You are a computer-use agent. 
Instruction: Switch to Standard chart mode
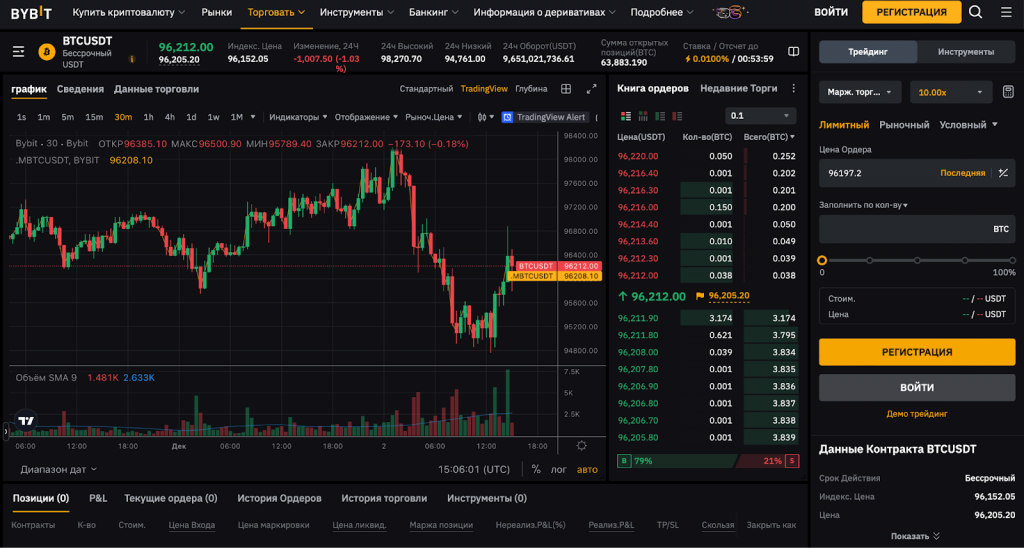426,89
